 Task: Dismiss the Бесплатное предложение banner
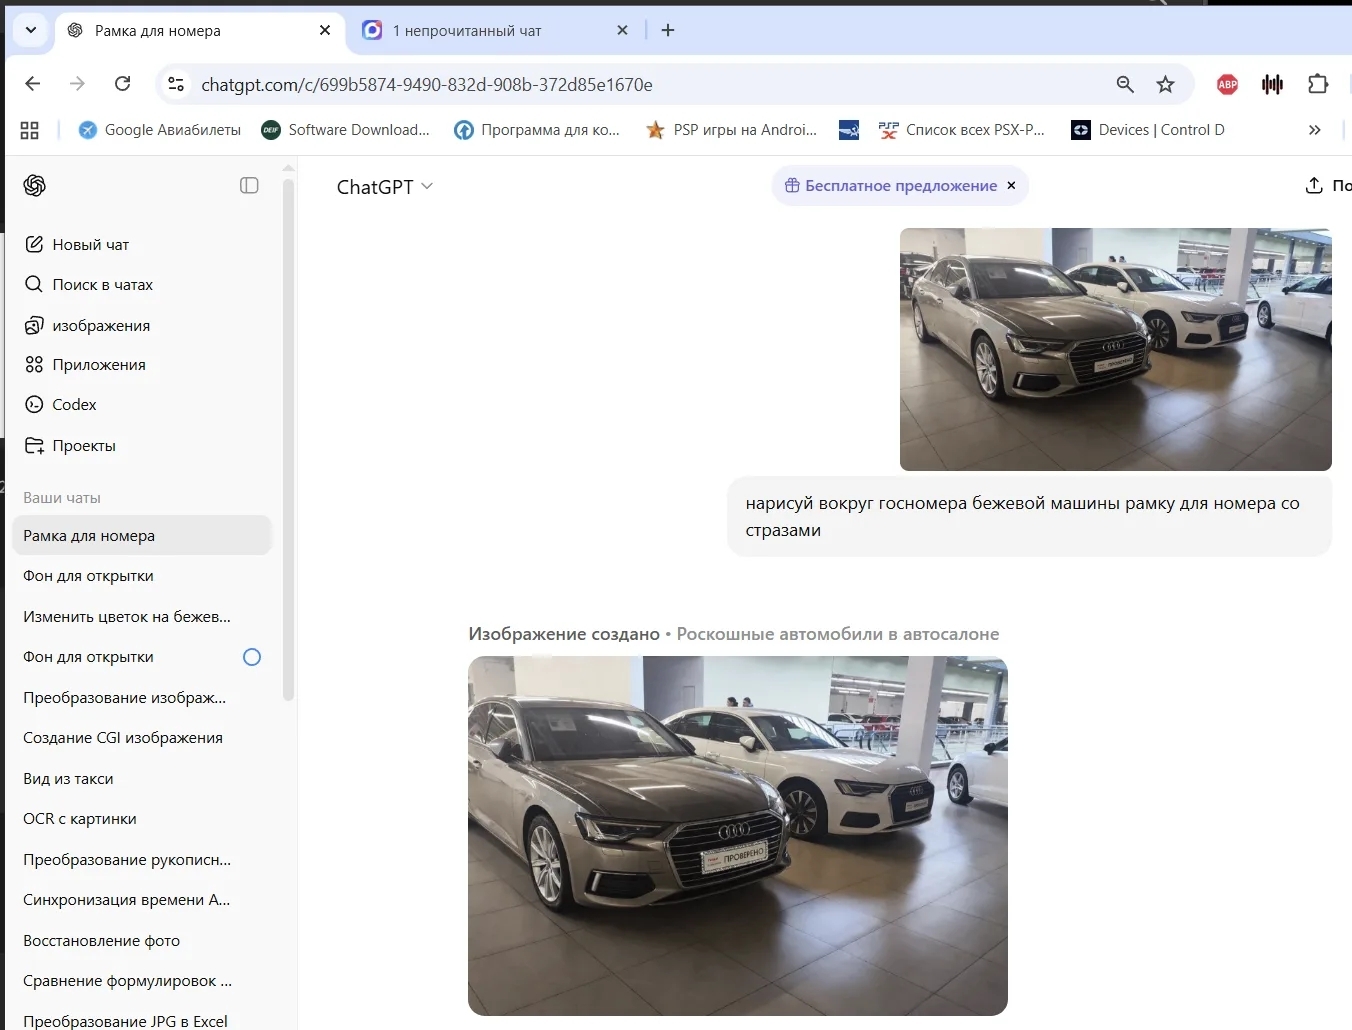point(1011,186)
